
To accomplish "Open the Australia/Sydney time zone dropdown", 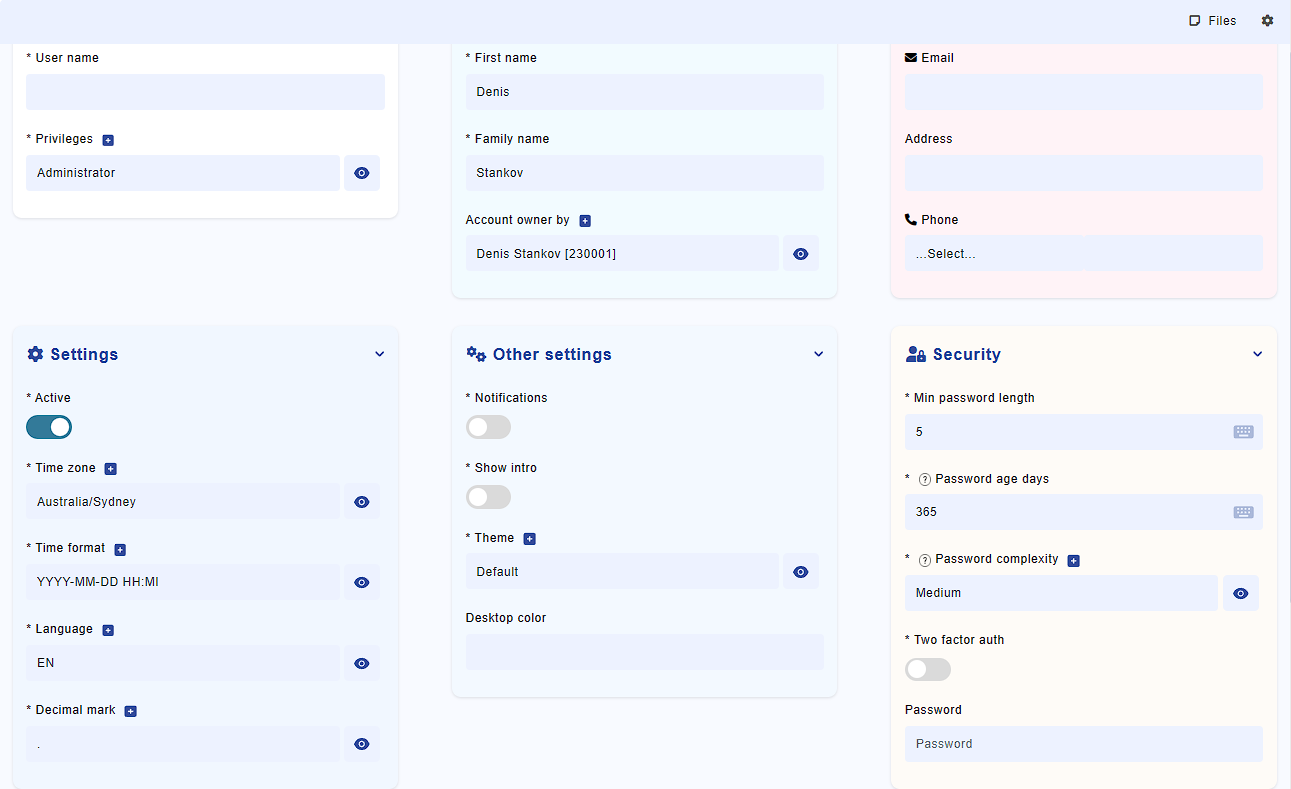I will 183,502.
